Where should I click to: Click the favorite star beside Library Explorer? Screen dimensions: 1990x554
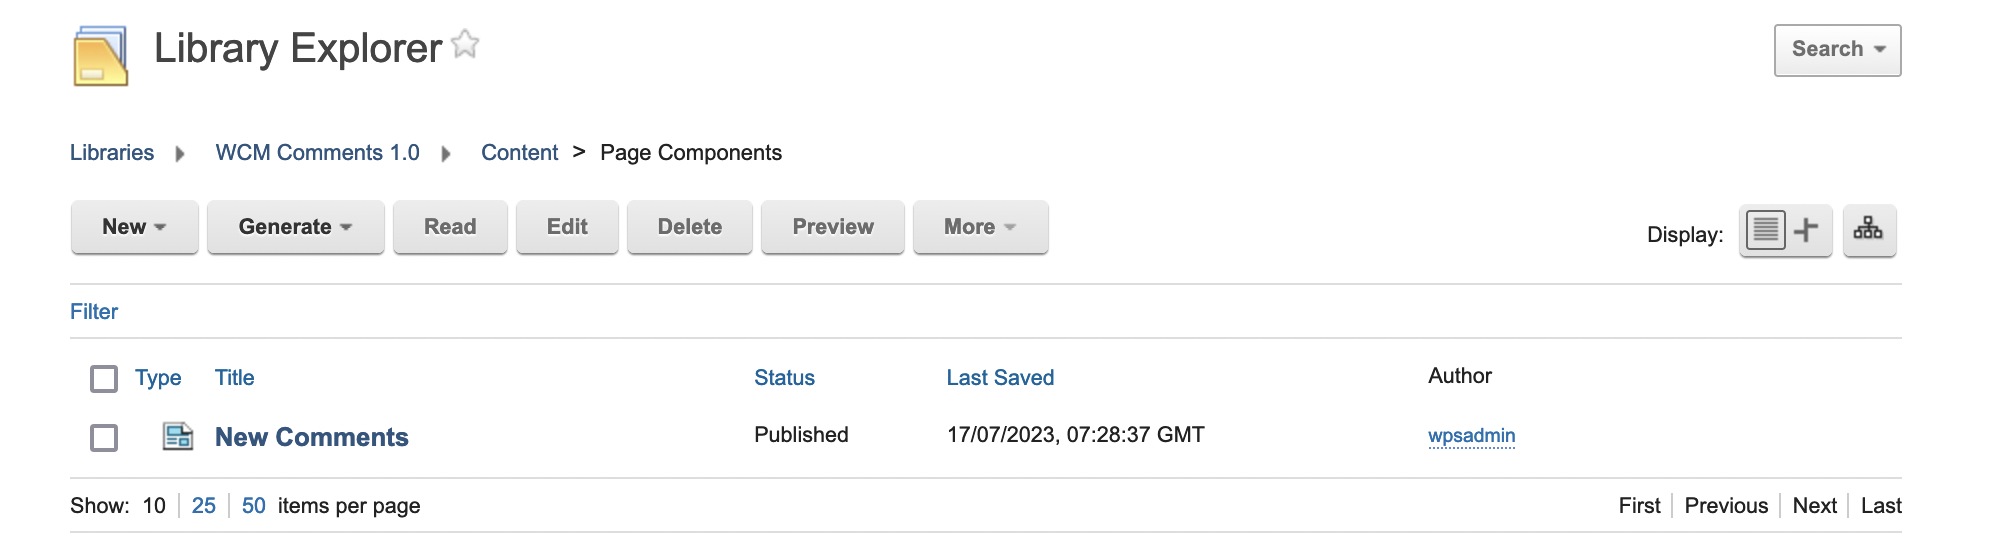pyautogui.click(x=465, y=45)
